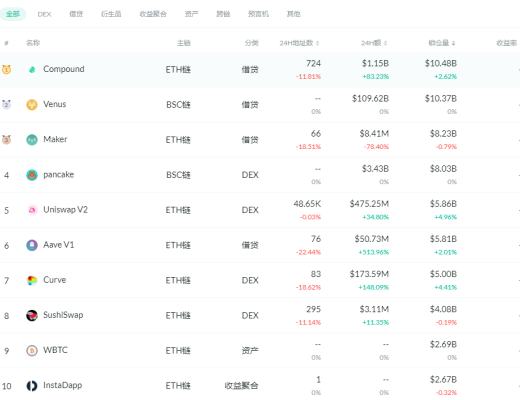Click the rank number 5 cell
The width and height of the screenshot is (520, 400).
(x=7, y=211)
